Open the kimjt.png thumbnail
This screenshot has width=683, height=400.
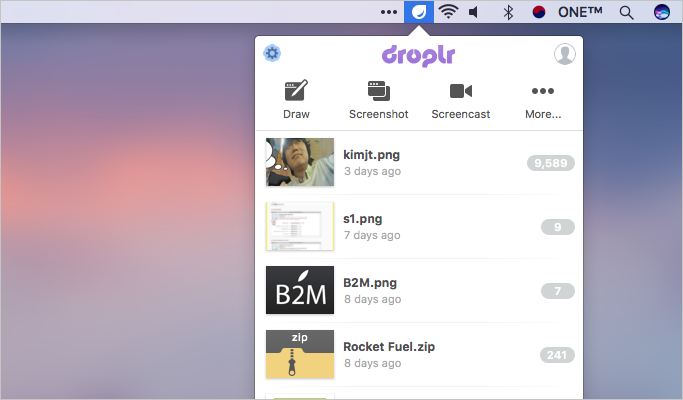pyautogui.click(x=300, y=162)
